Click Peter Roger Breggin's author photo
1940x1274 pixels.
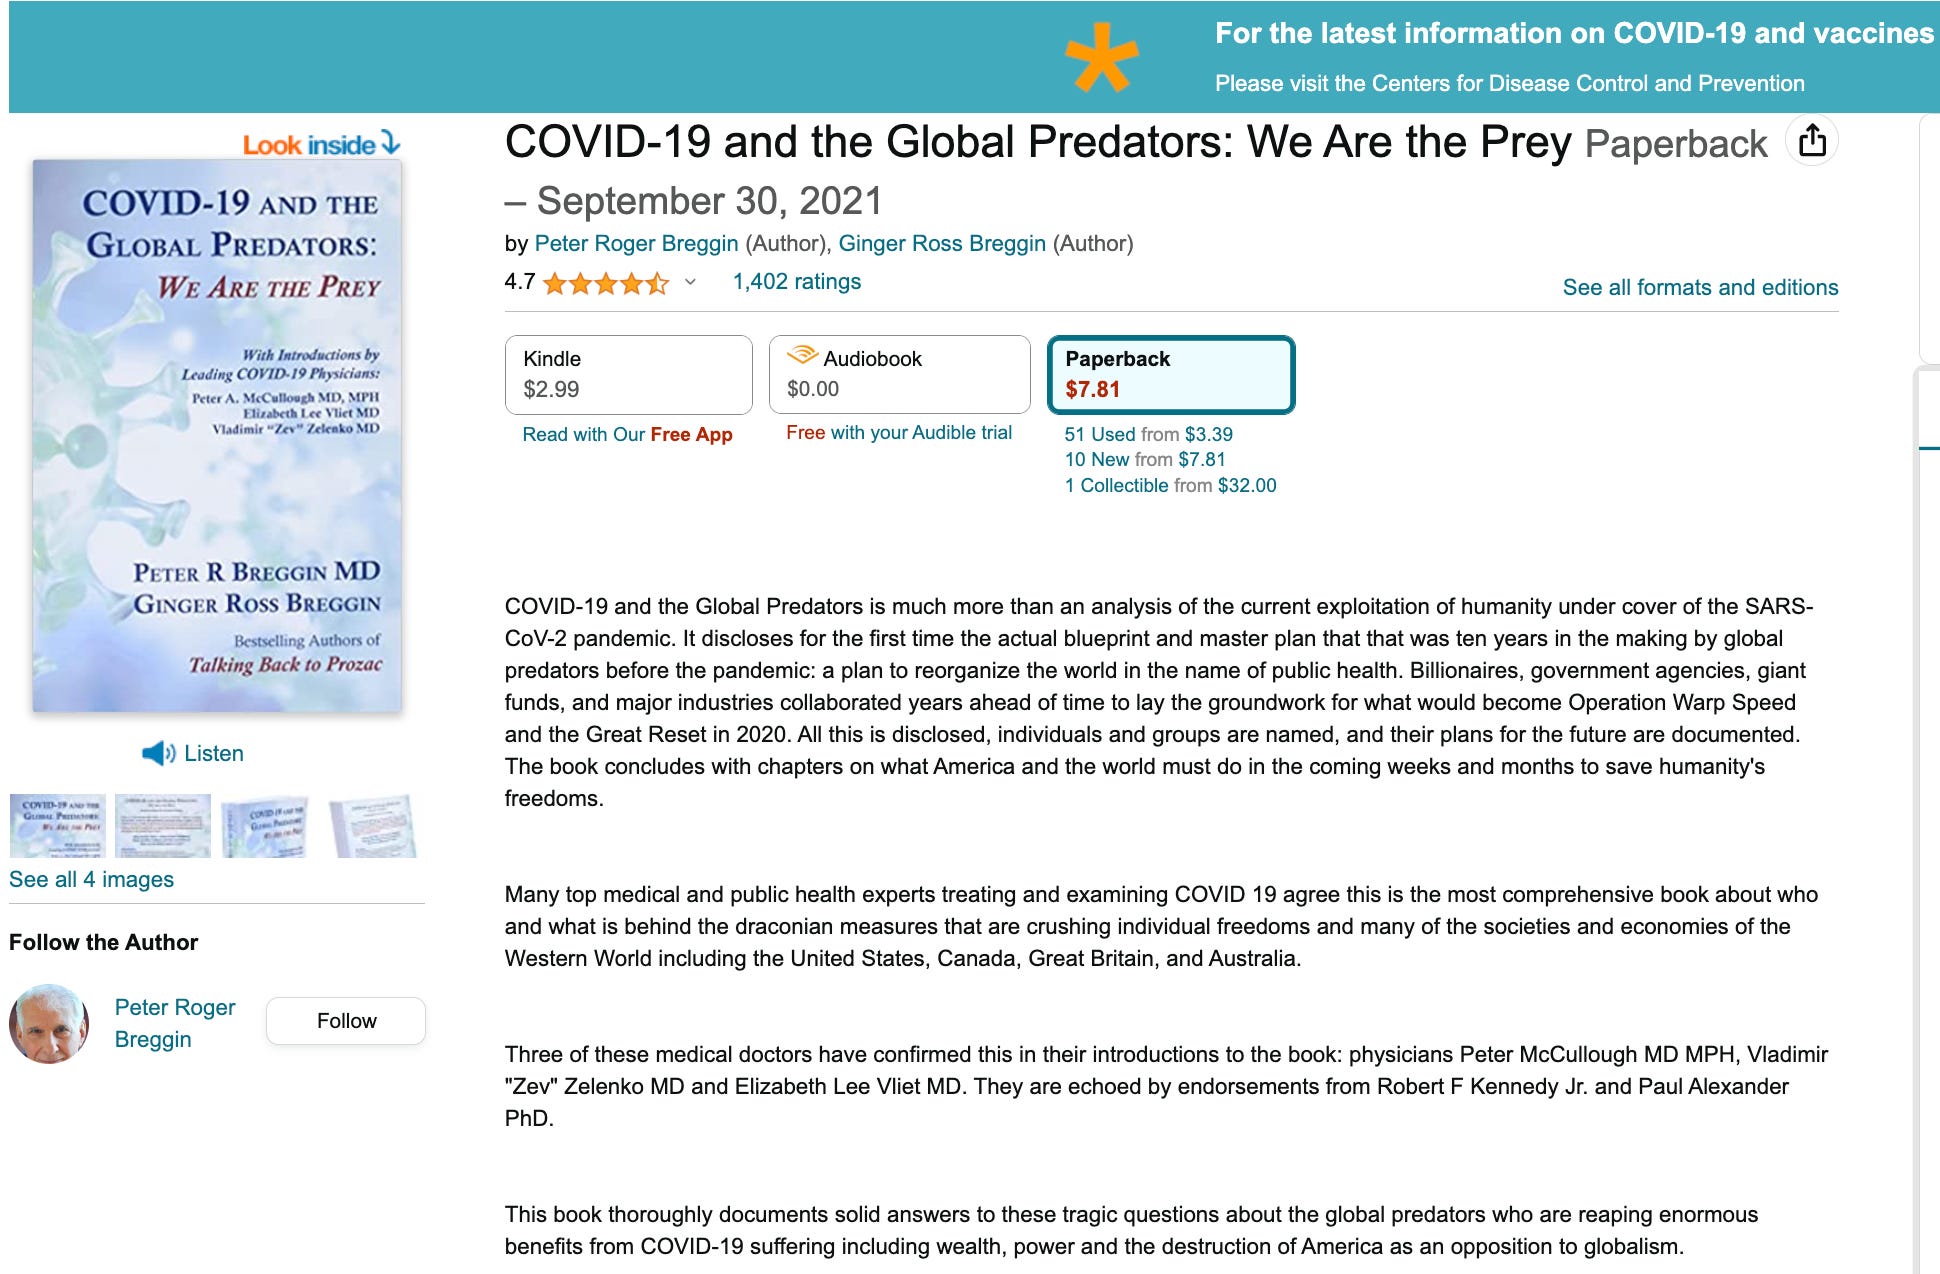pyautogui.click(x=49, y=1023)
